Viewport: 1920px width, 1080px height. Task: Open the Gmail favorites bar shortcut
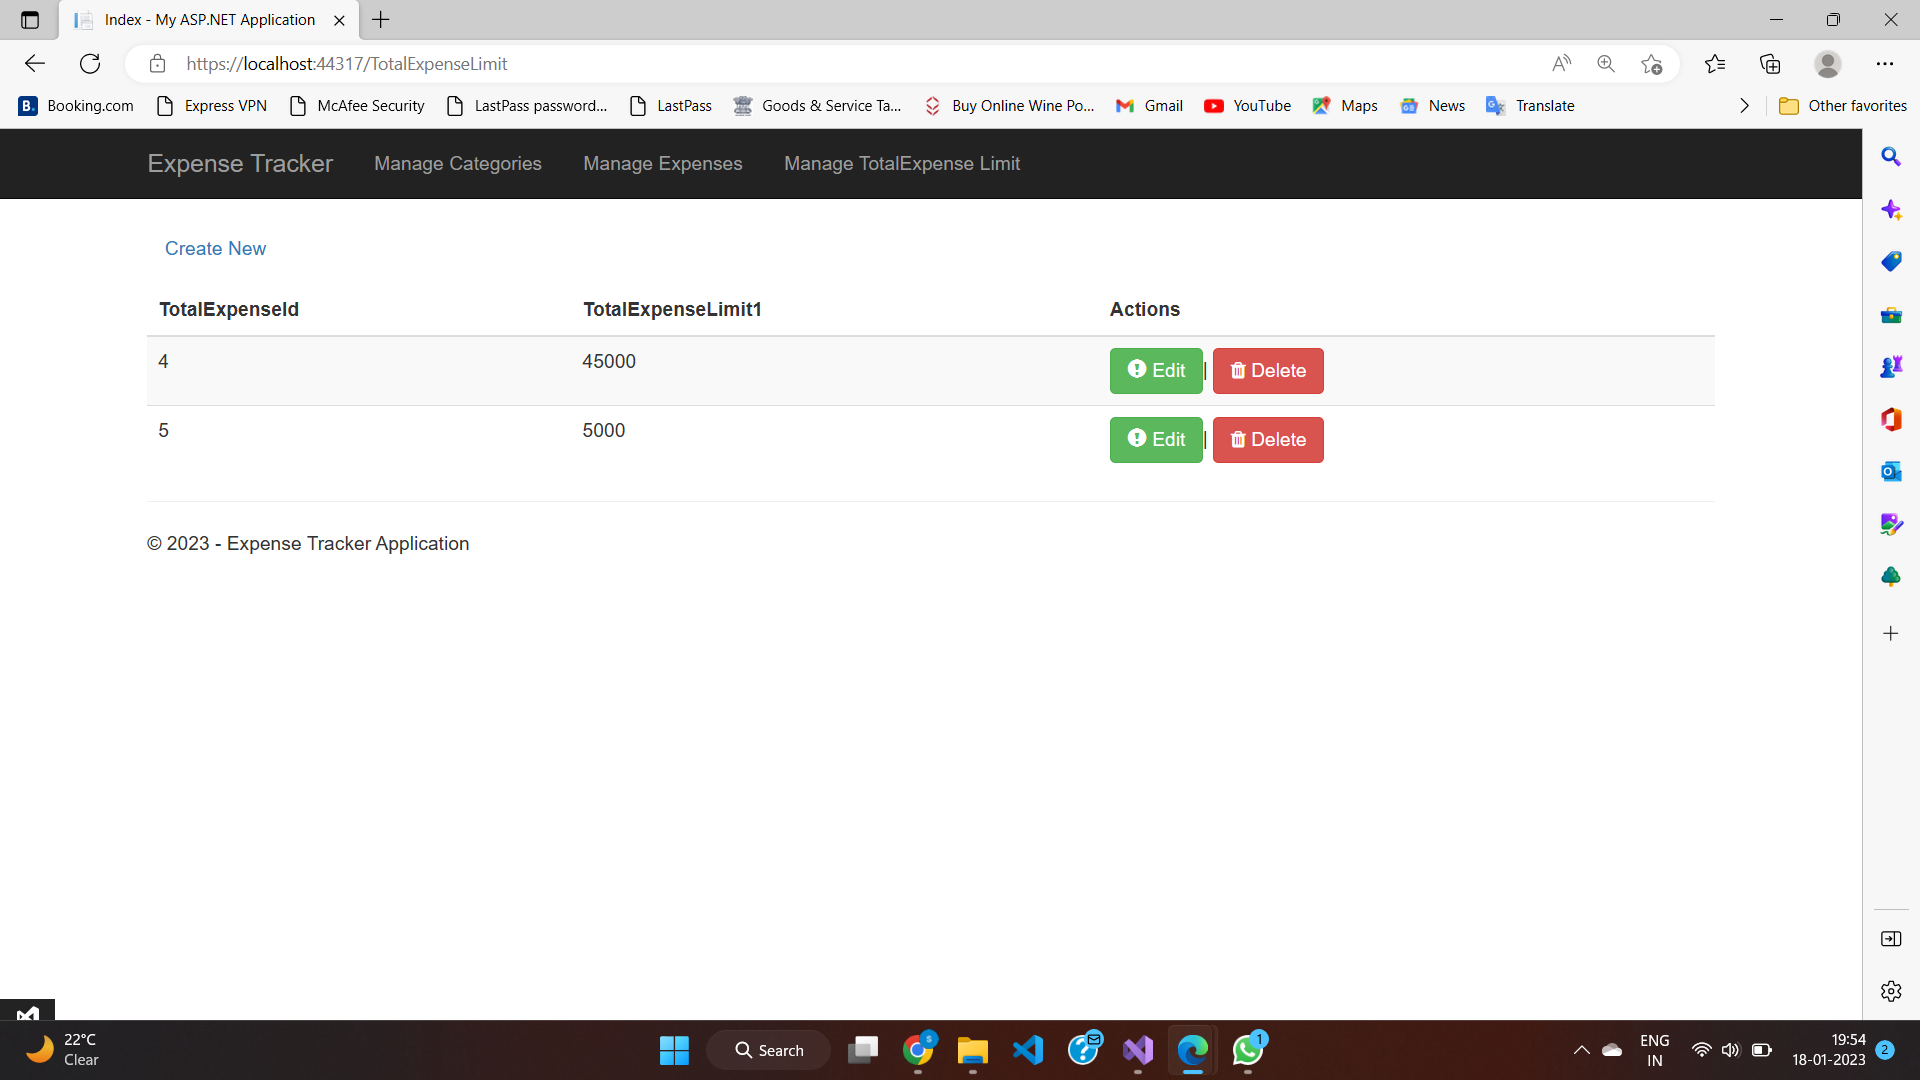pos(1148,105)
